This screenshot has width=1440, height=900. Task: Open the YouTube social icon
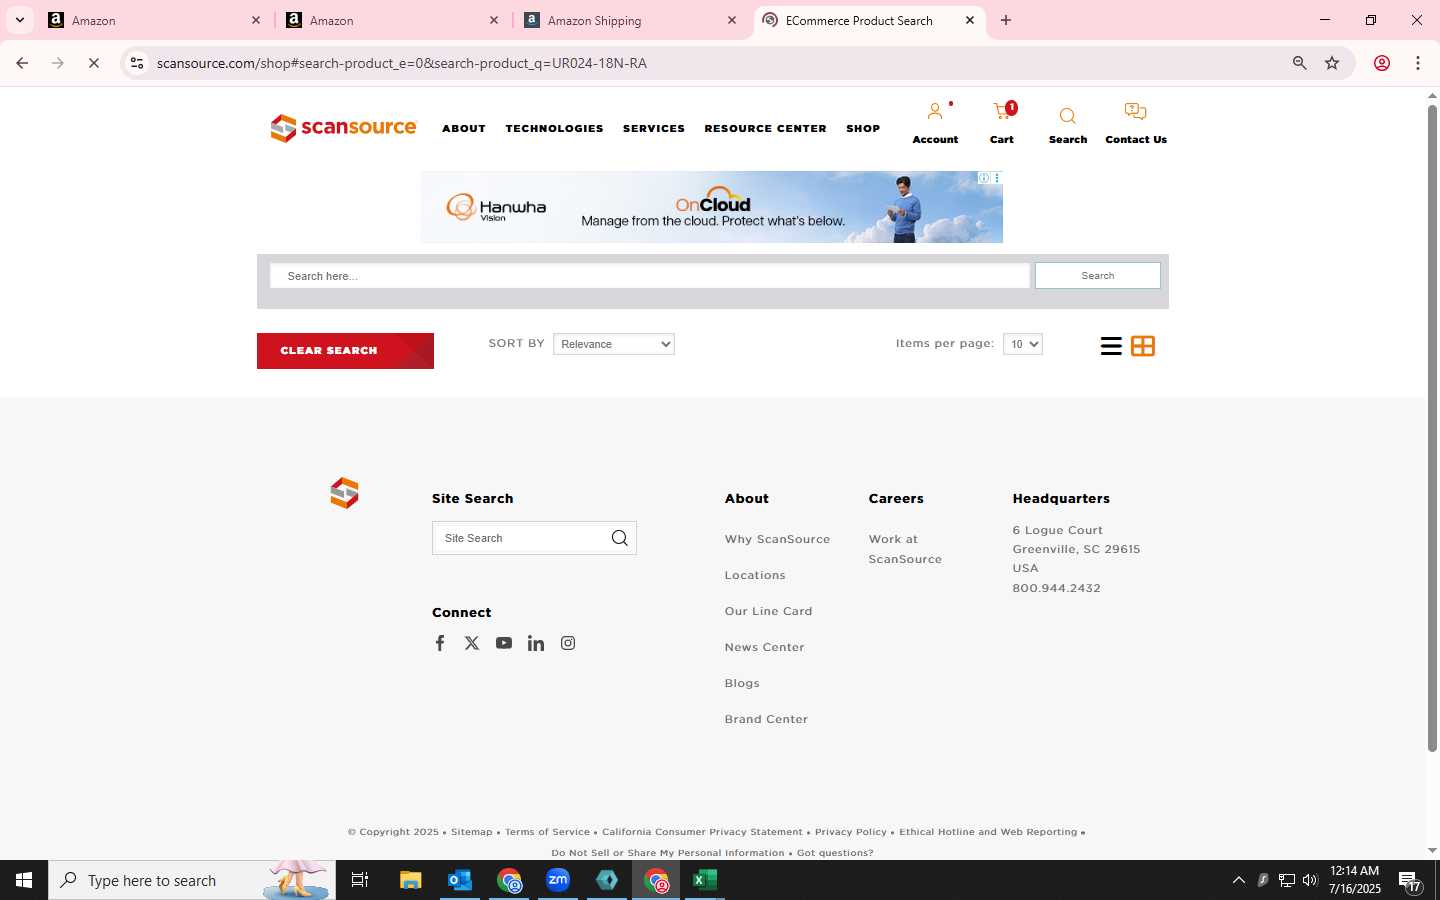504,643
